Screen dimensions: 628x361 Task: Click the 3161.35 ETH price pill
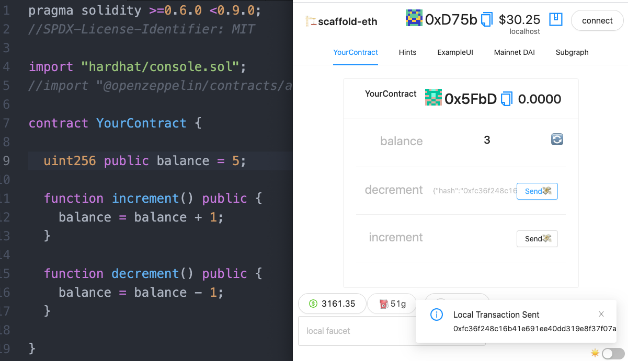[332, 304]
